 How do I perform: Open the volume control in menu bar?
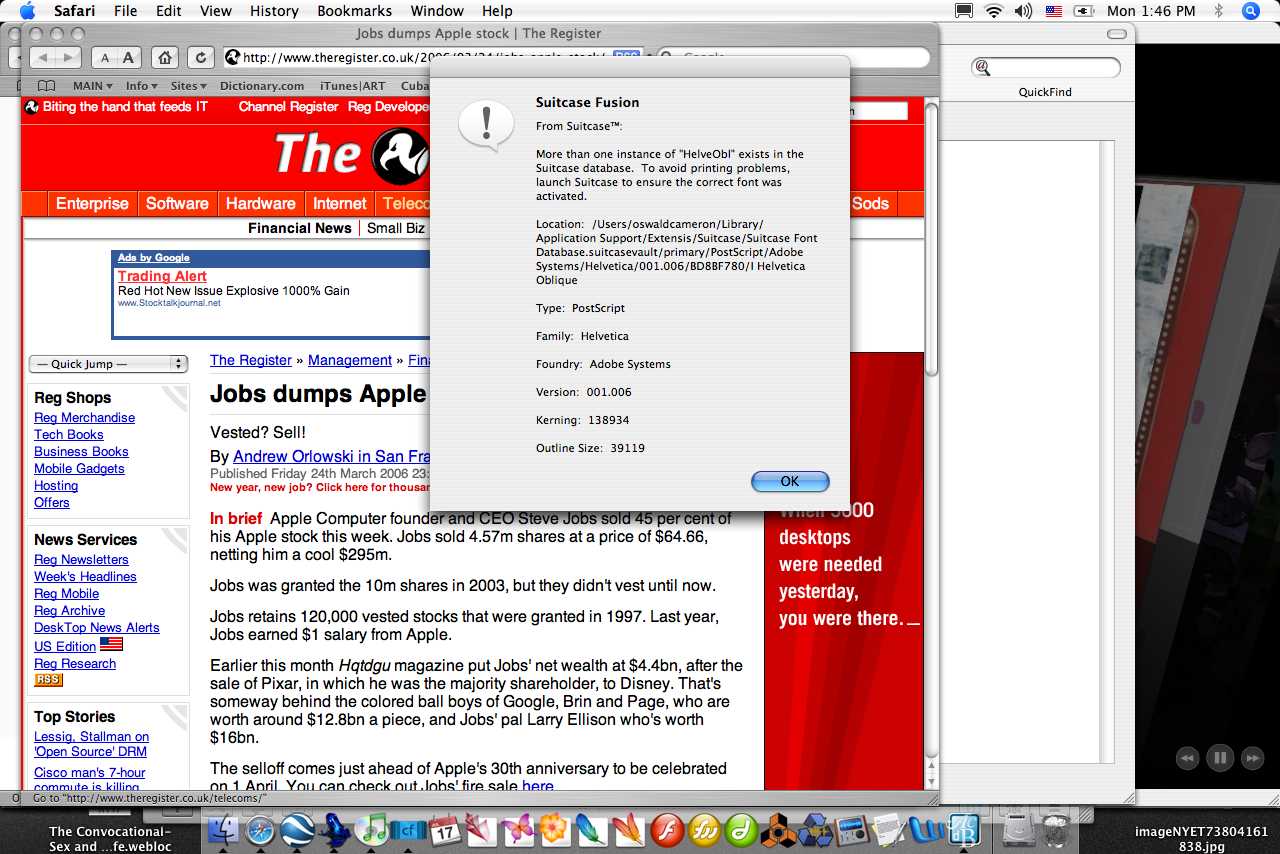pos(1023,11)
